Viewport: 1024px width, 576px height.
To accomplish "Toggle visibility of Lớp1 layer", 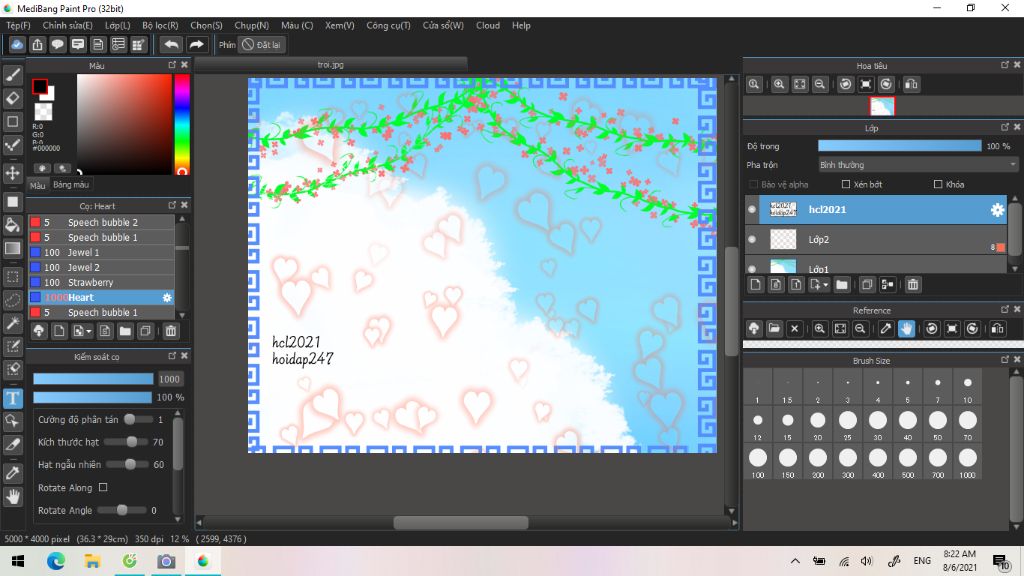I will tap(752, 268).
